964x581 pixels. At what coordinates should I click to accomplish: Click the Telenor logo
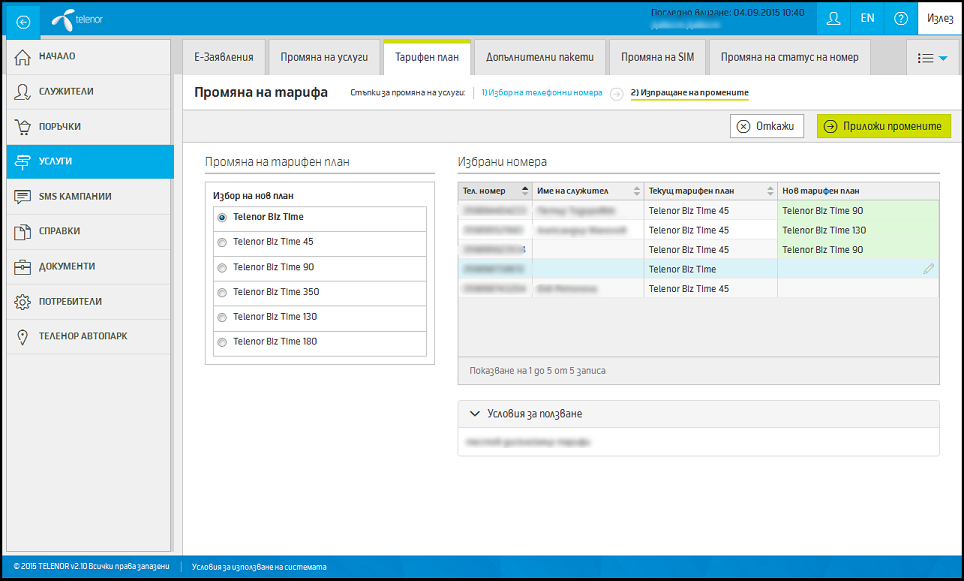(77, 20)
